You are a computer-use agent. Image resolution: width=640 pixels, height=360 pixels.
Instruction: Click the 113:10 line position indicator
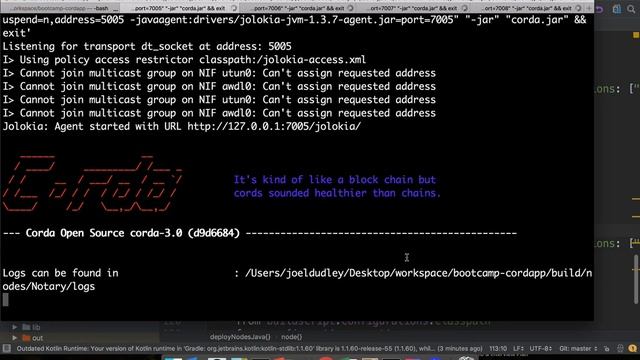(498, 349)
